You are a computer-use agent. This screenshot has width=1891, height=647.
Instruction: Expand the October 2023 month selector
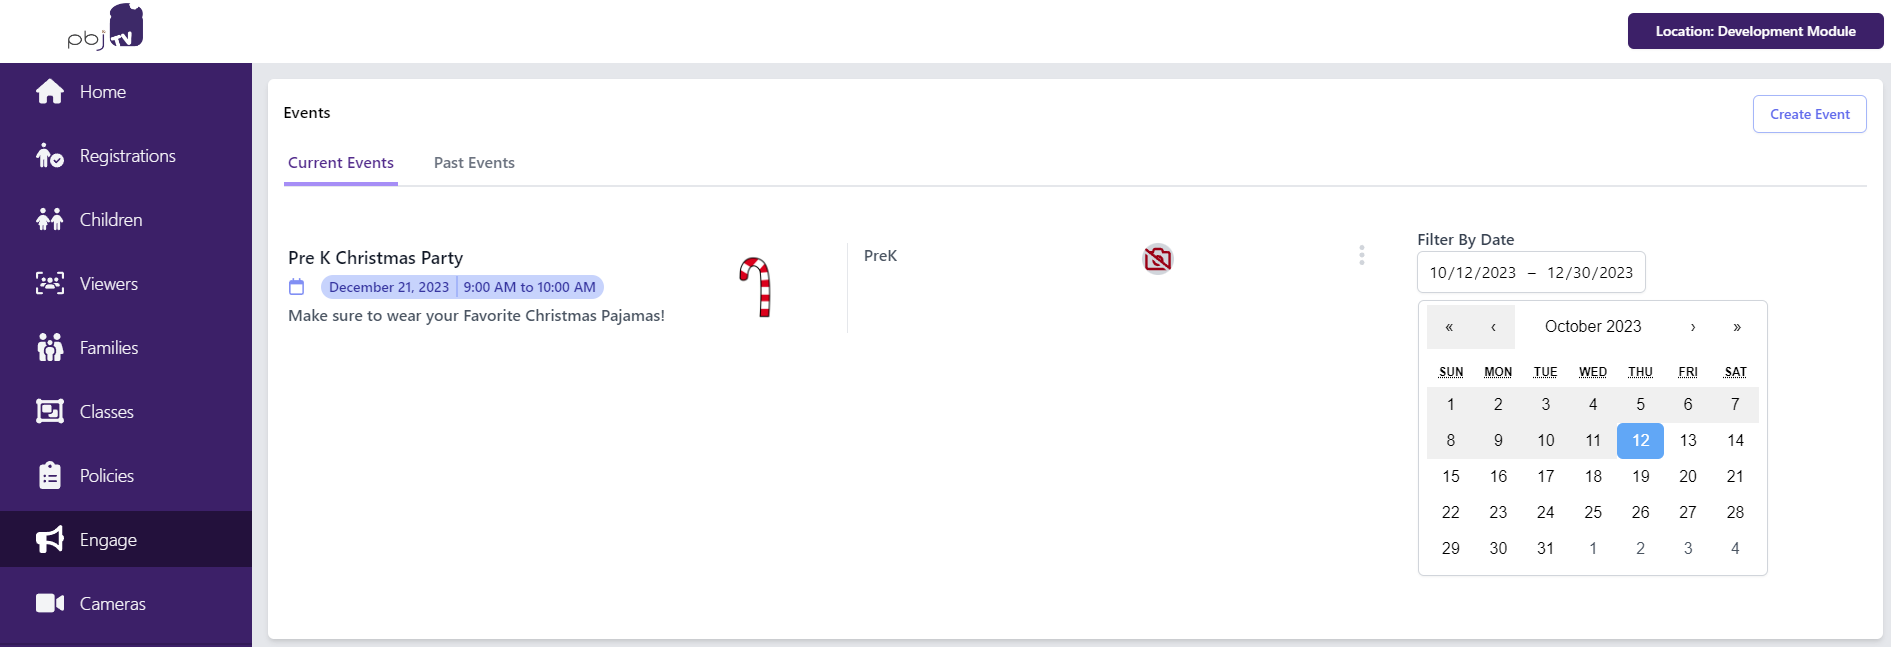point(1593,327)
